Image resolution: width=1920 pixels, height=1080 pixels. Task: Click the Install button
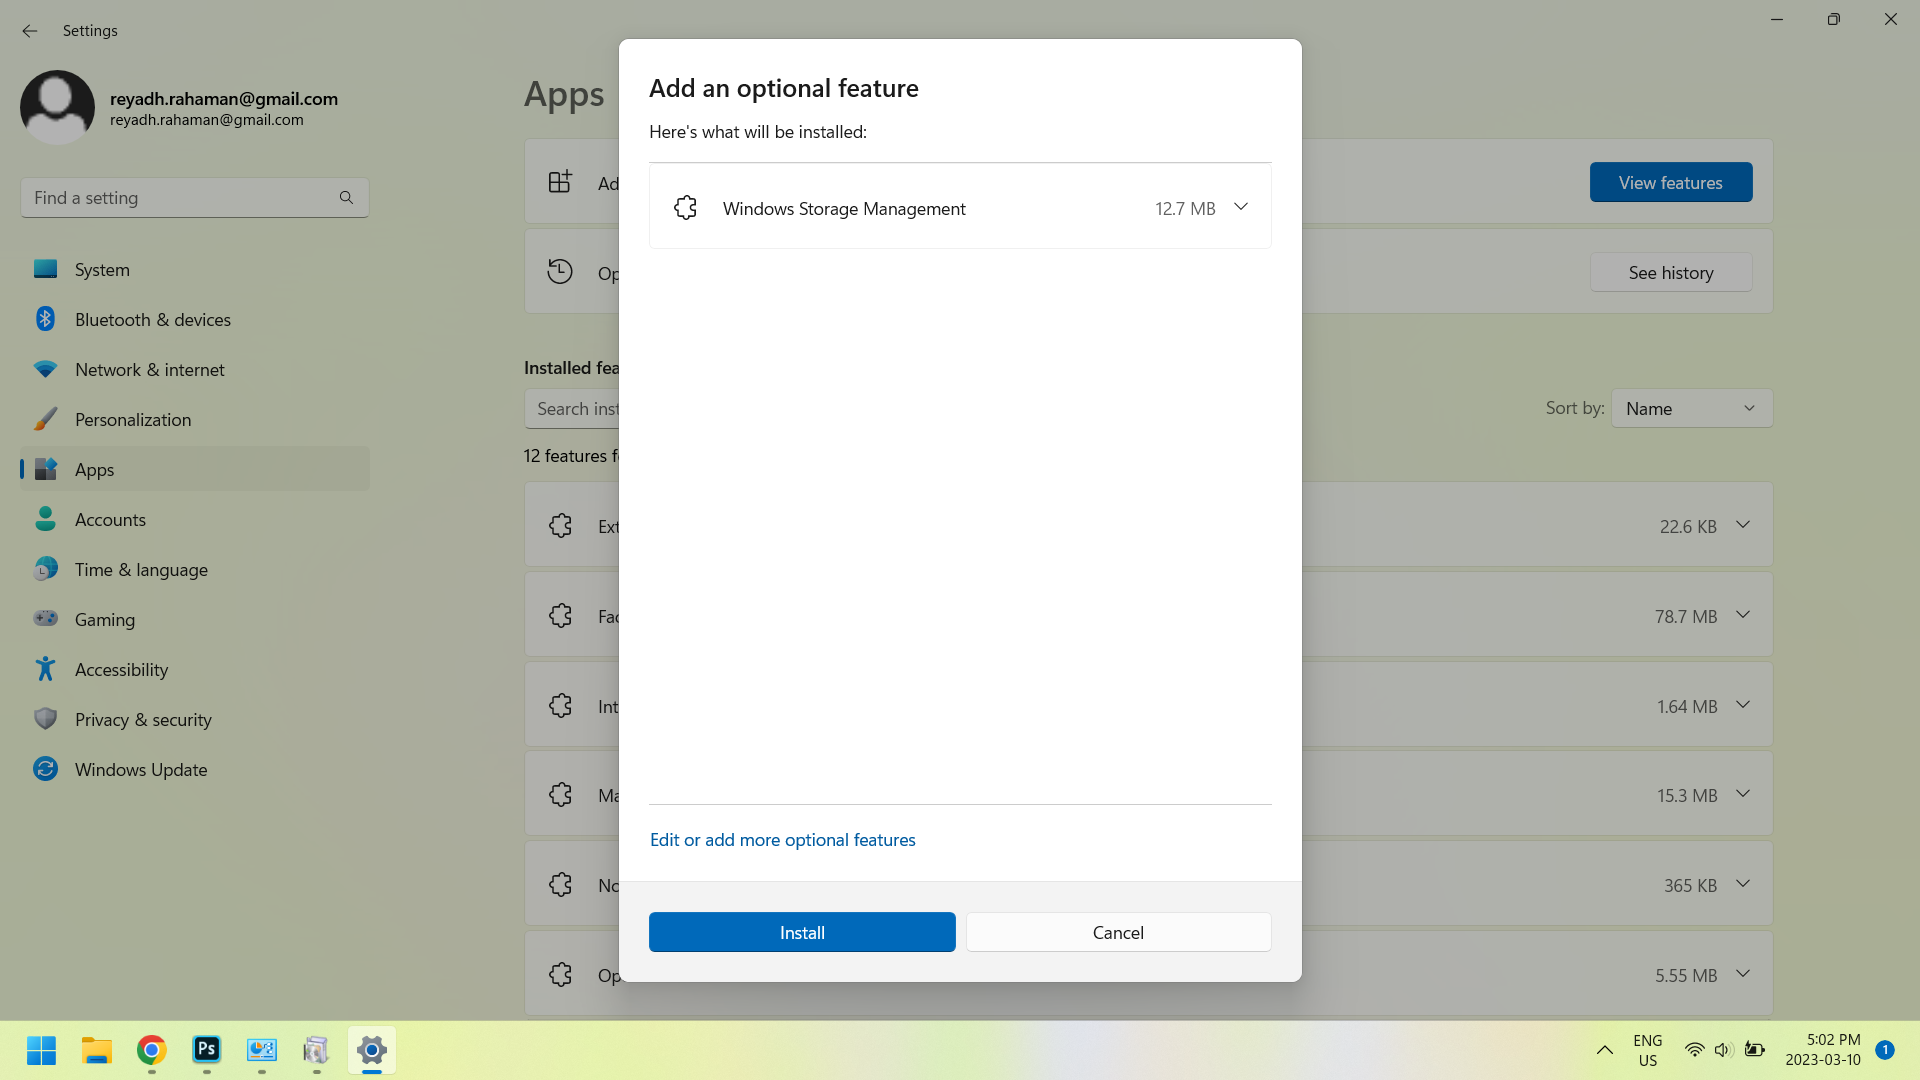pyautogui.click(x=801, y=932)
